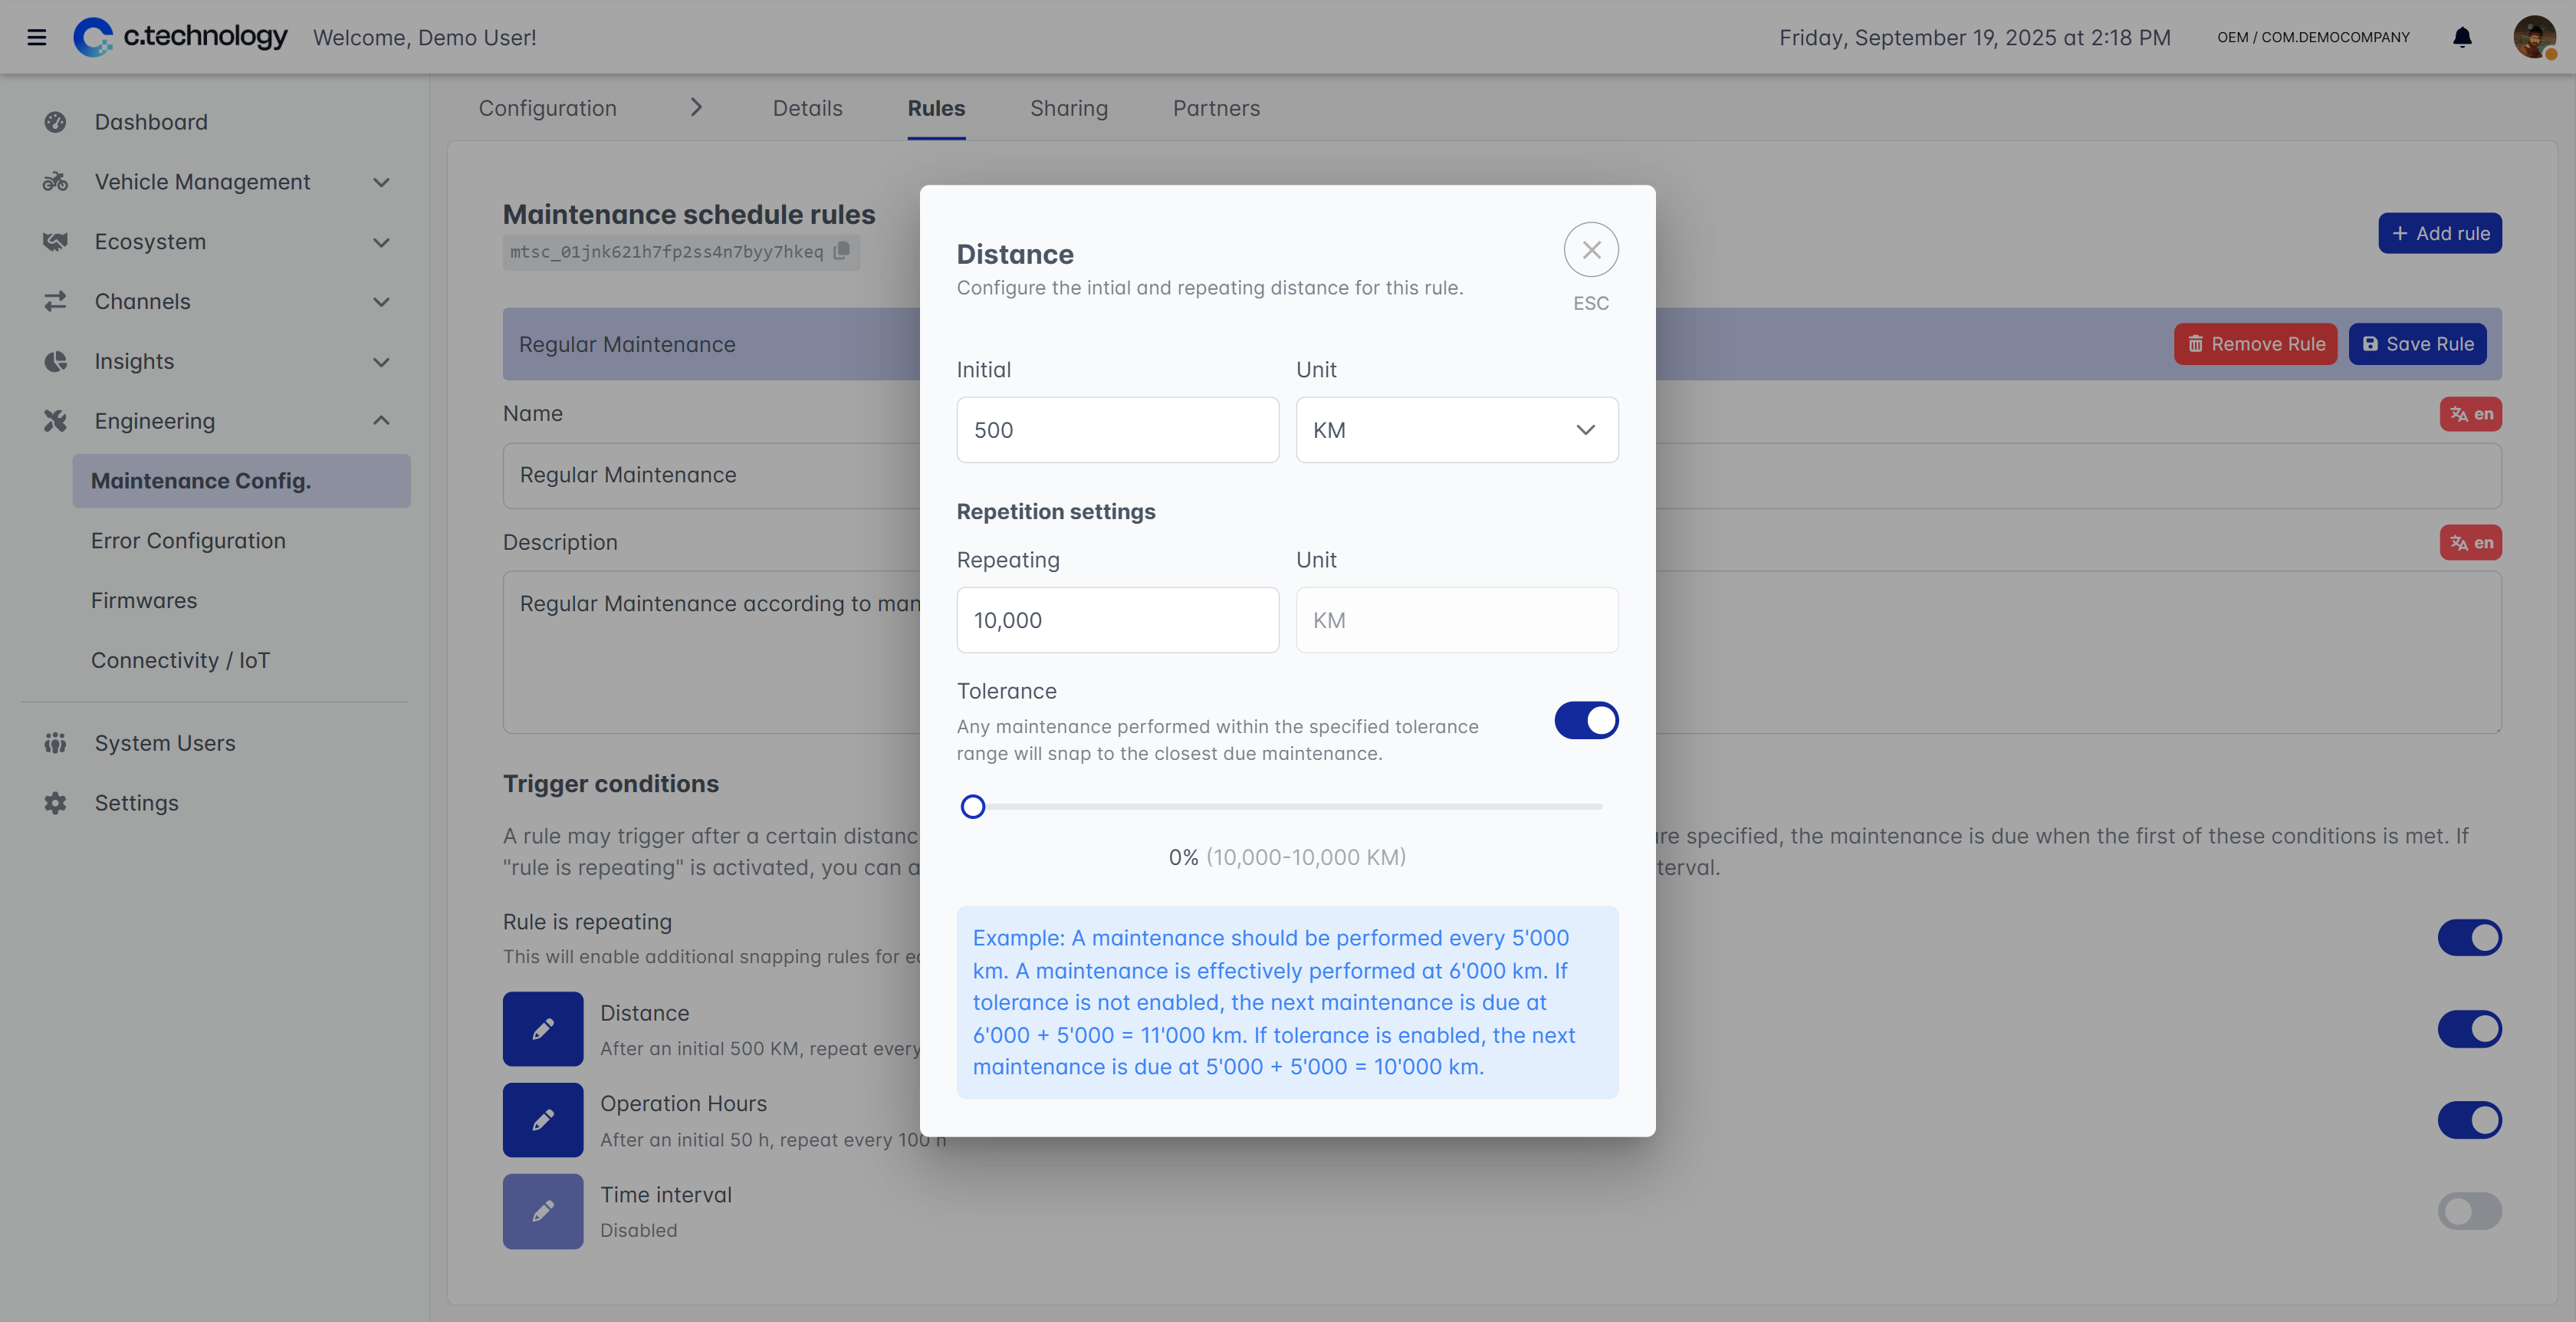Click the Save Rule button
The width and height of the screenshot is (2576, 1322).
pos(2417,344)
